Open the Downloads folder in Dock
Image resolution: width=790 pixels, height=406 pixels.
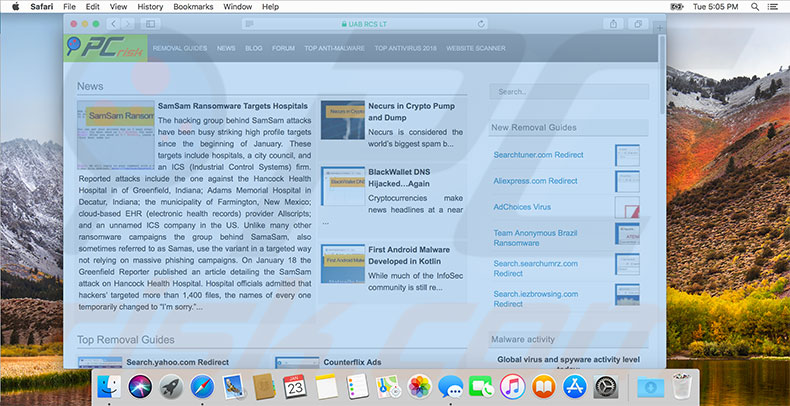click(650, 387)
